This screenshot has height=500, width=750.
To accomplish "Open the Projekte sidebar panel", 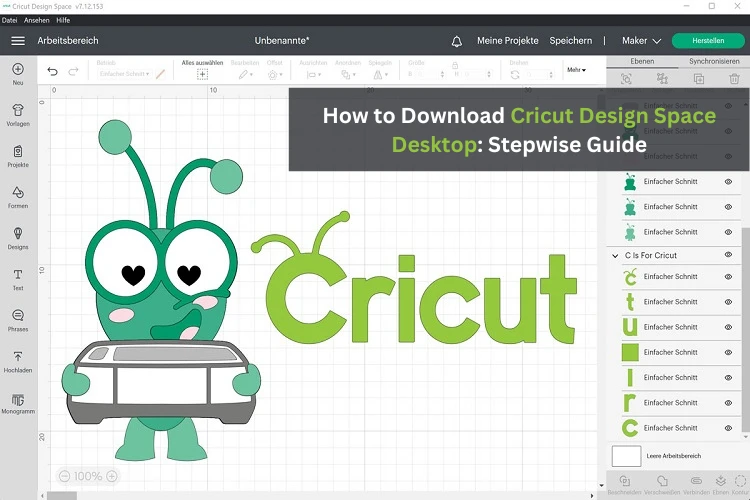I will (x=18, y=156).
